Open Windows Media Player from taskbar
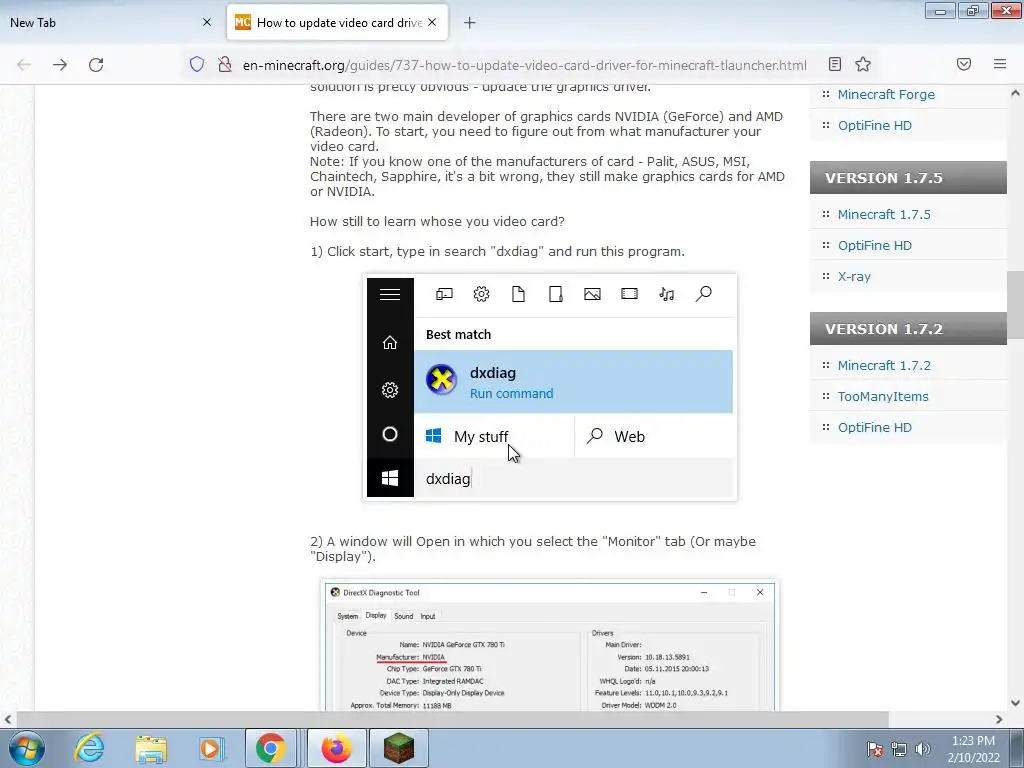 (x=210, y=748)
